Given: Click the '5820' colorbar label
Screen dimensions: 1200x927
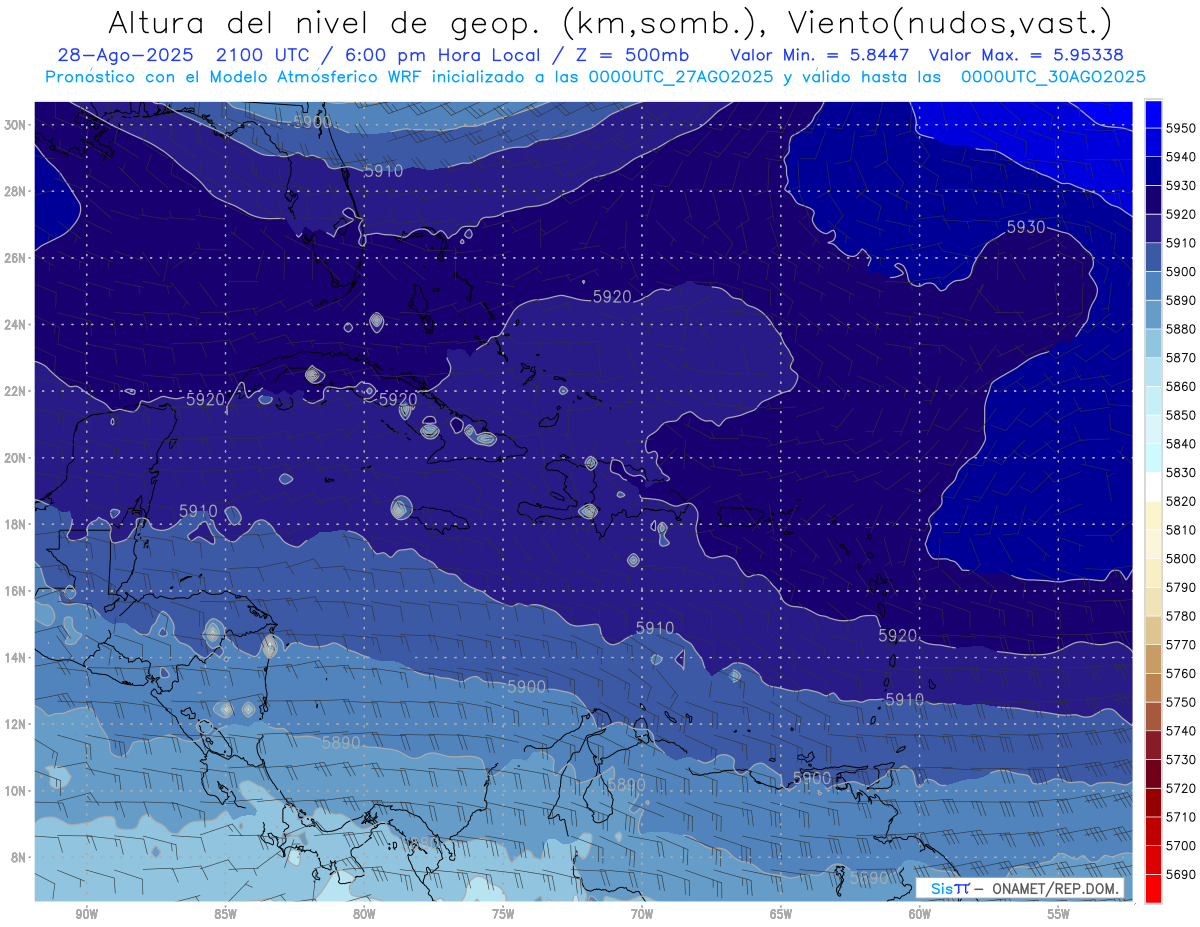Looking at the screenshot, I should [x=1180, y=501].
